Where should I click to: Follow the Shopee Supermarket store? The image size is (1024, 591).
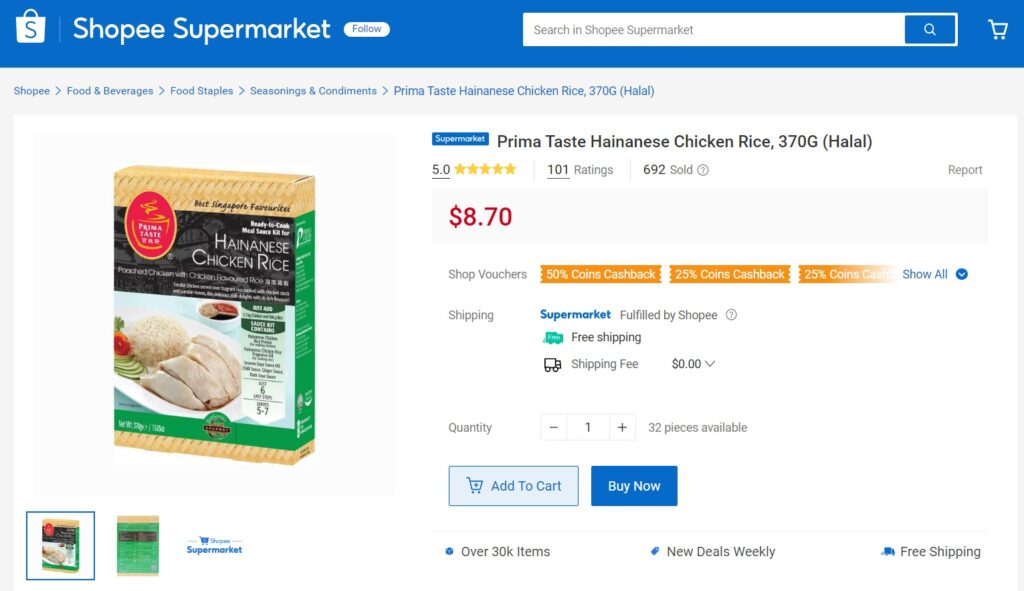[x=367, y=29]
